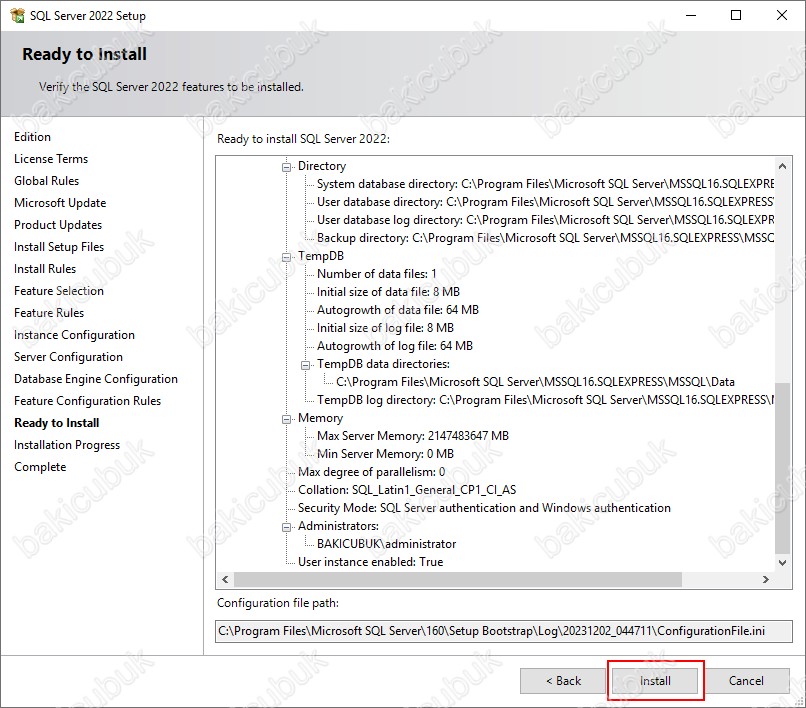Click the configuration file path field
The width and height of the screenshot is (806, 708).
[504, 631]
